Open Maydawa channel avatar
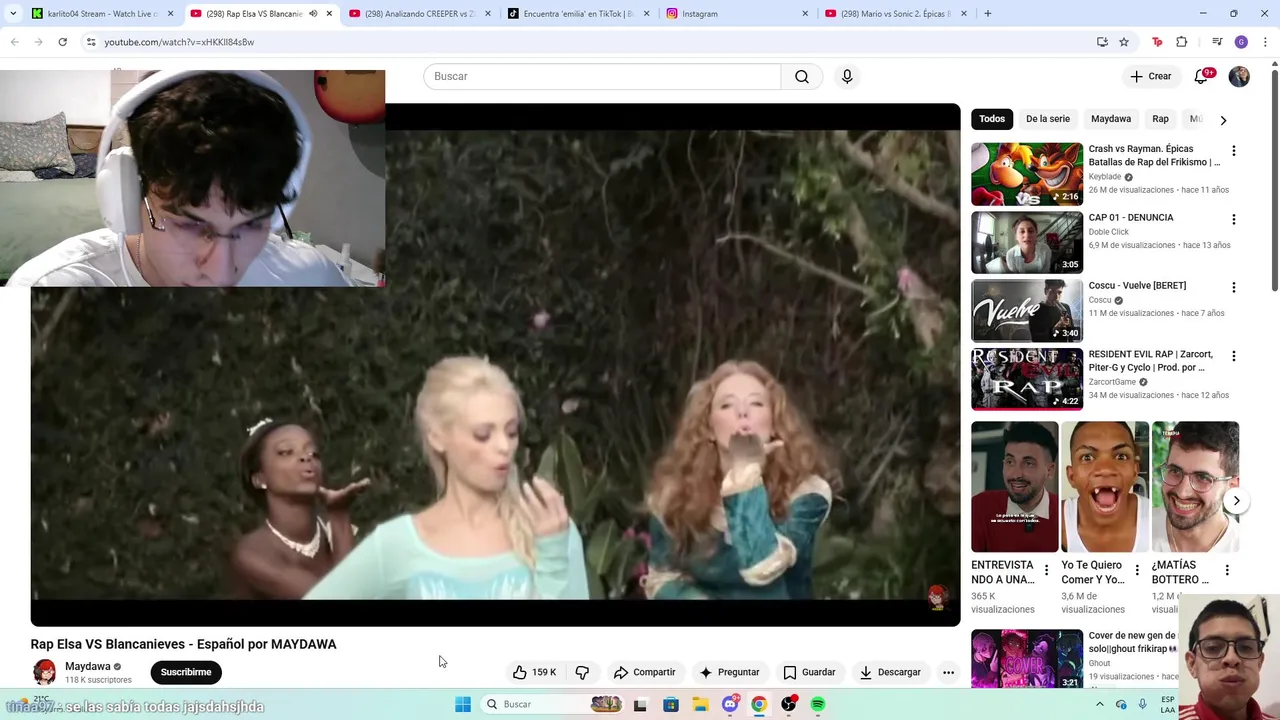Image resolution: width=1280 pixels, height=720 pixels. (44, 672)
